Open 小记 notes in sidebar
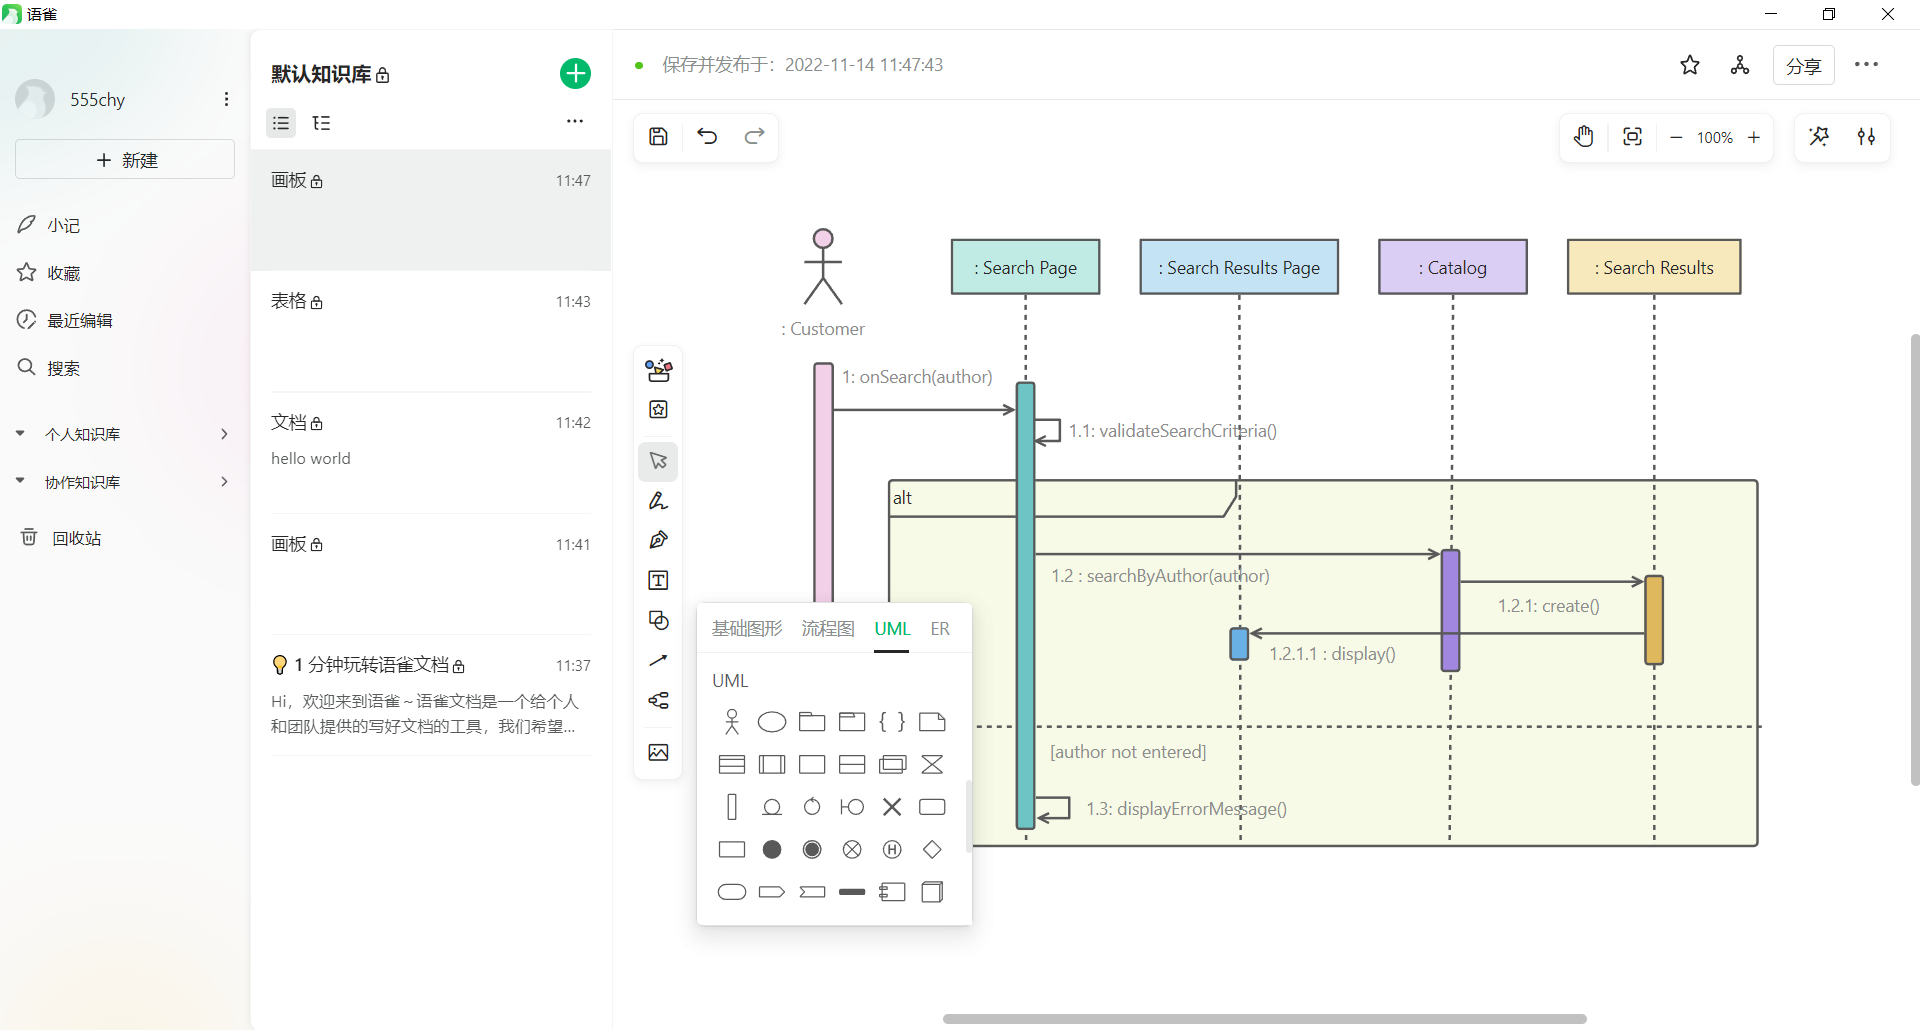 pos(63,226)
